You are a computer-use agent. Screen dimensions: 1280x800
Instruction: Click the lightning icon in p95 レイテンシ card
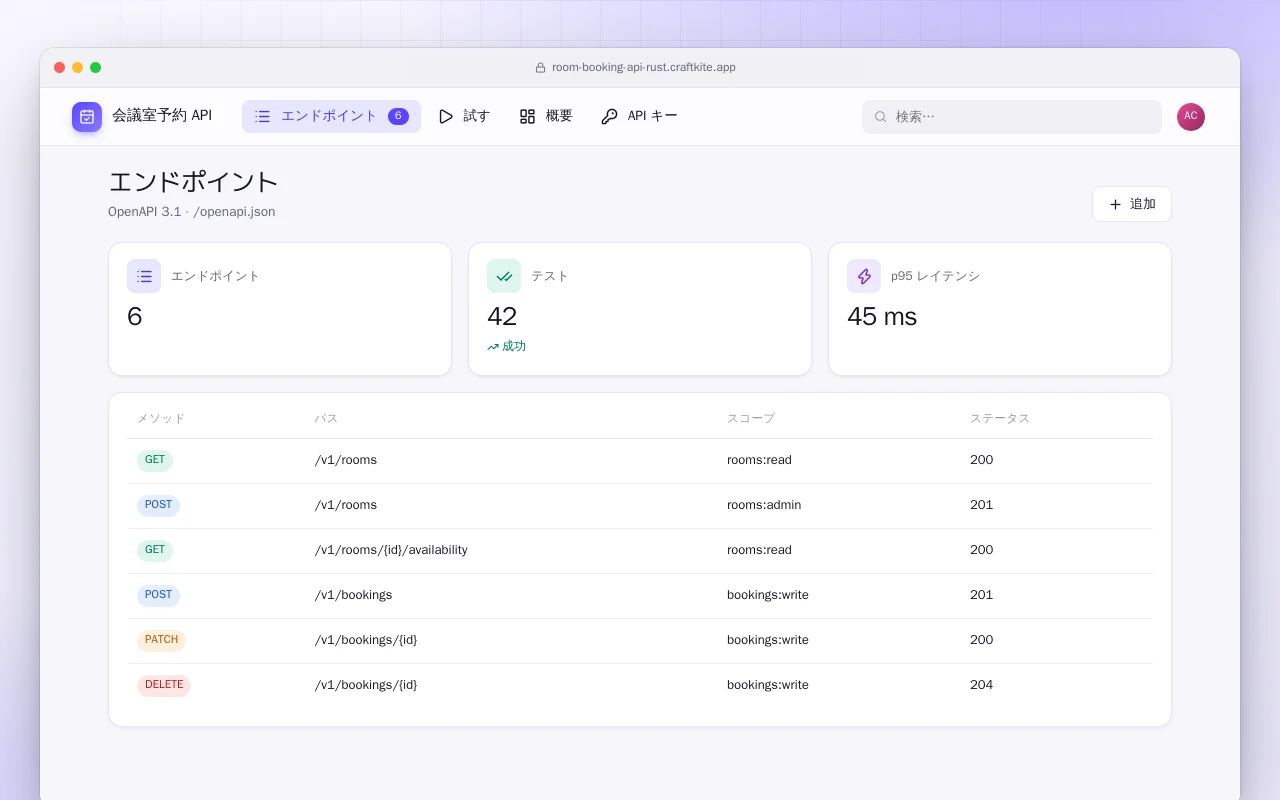[864, 276]
